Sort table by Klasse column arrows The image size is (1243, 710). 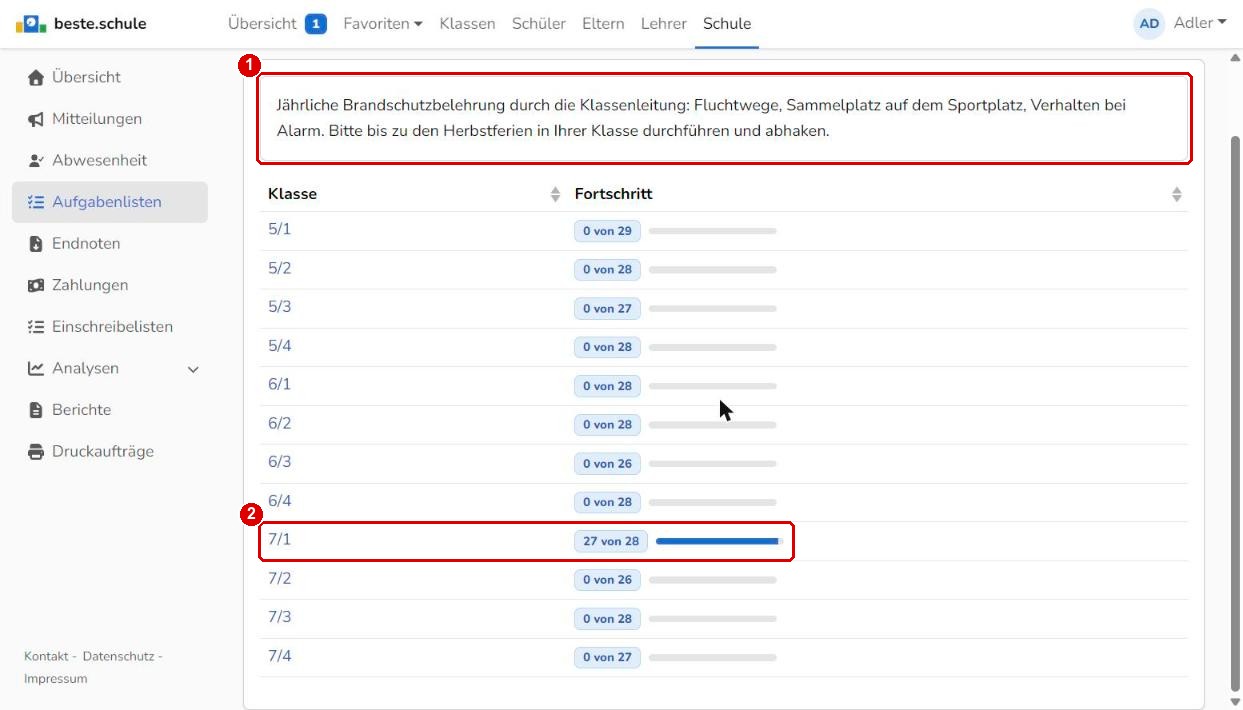(555, 194)
